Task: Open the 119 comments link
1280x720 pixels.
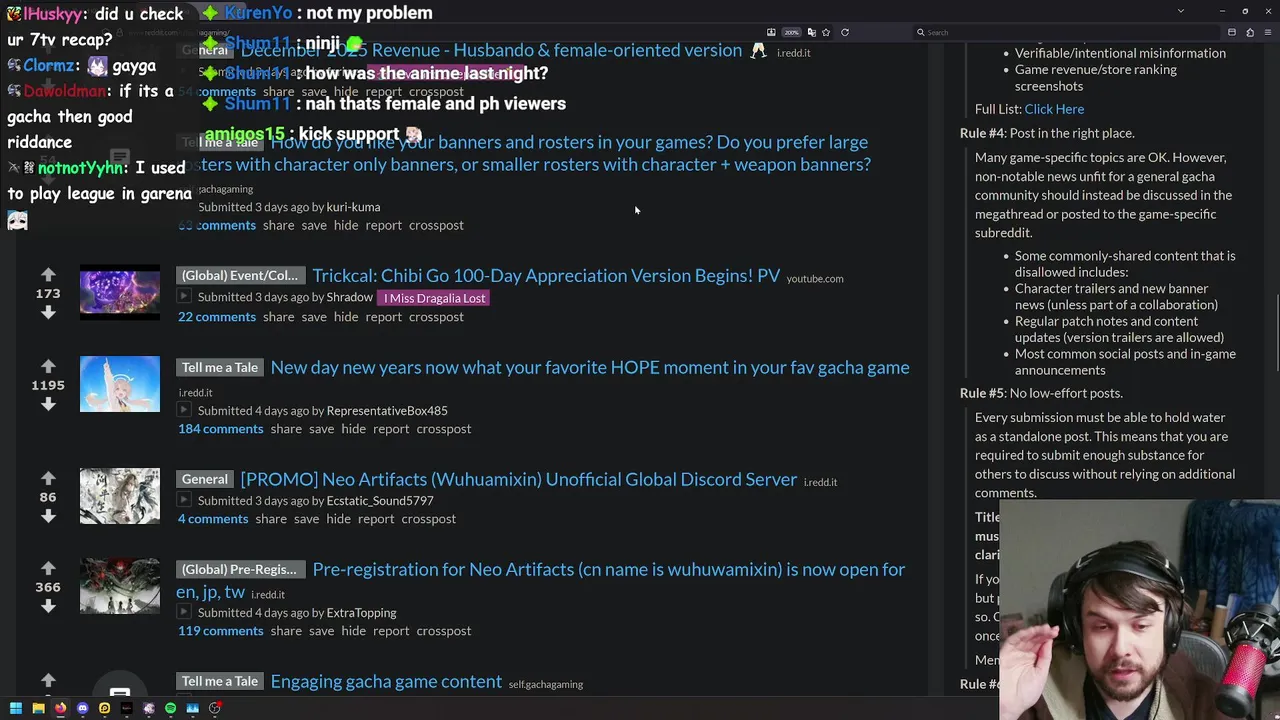Action: click(x=221, y=631)
